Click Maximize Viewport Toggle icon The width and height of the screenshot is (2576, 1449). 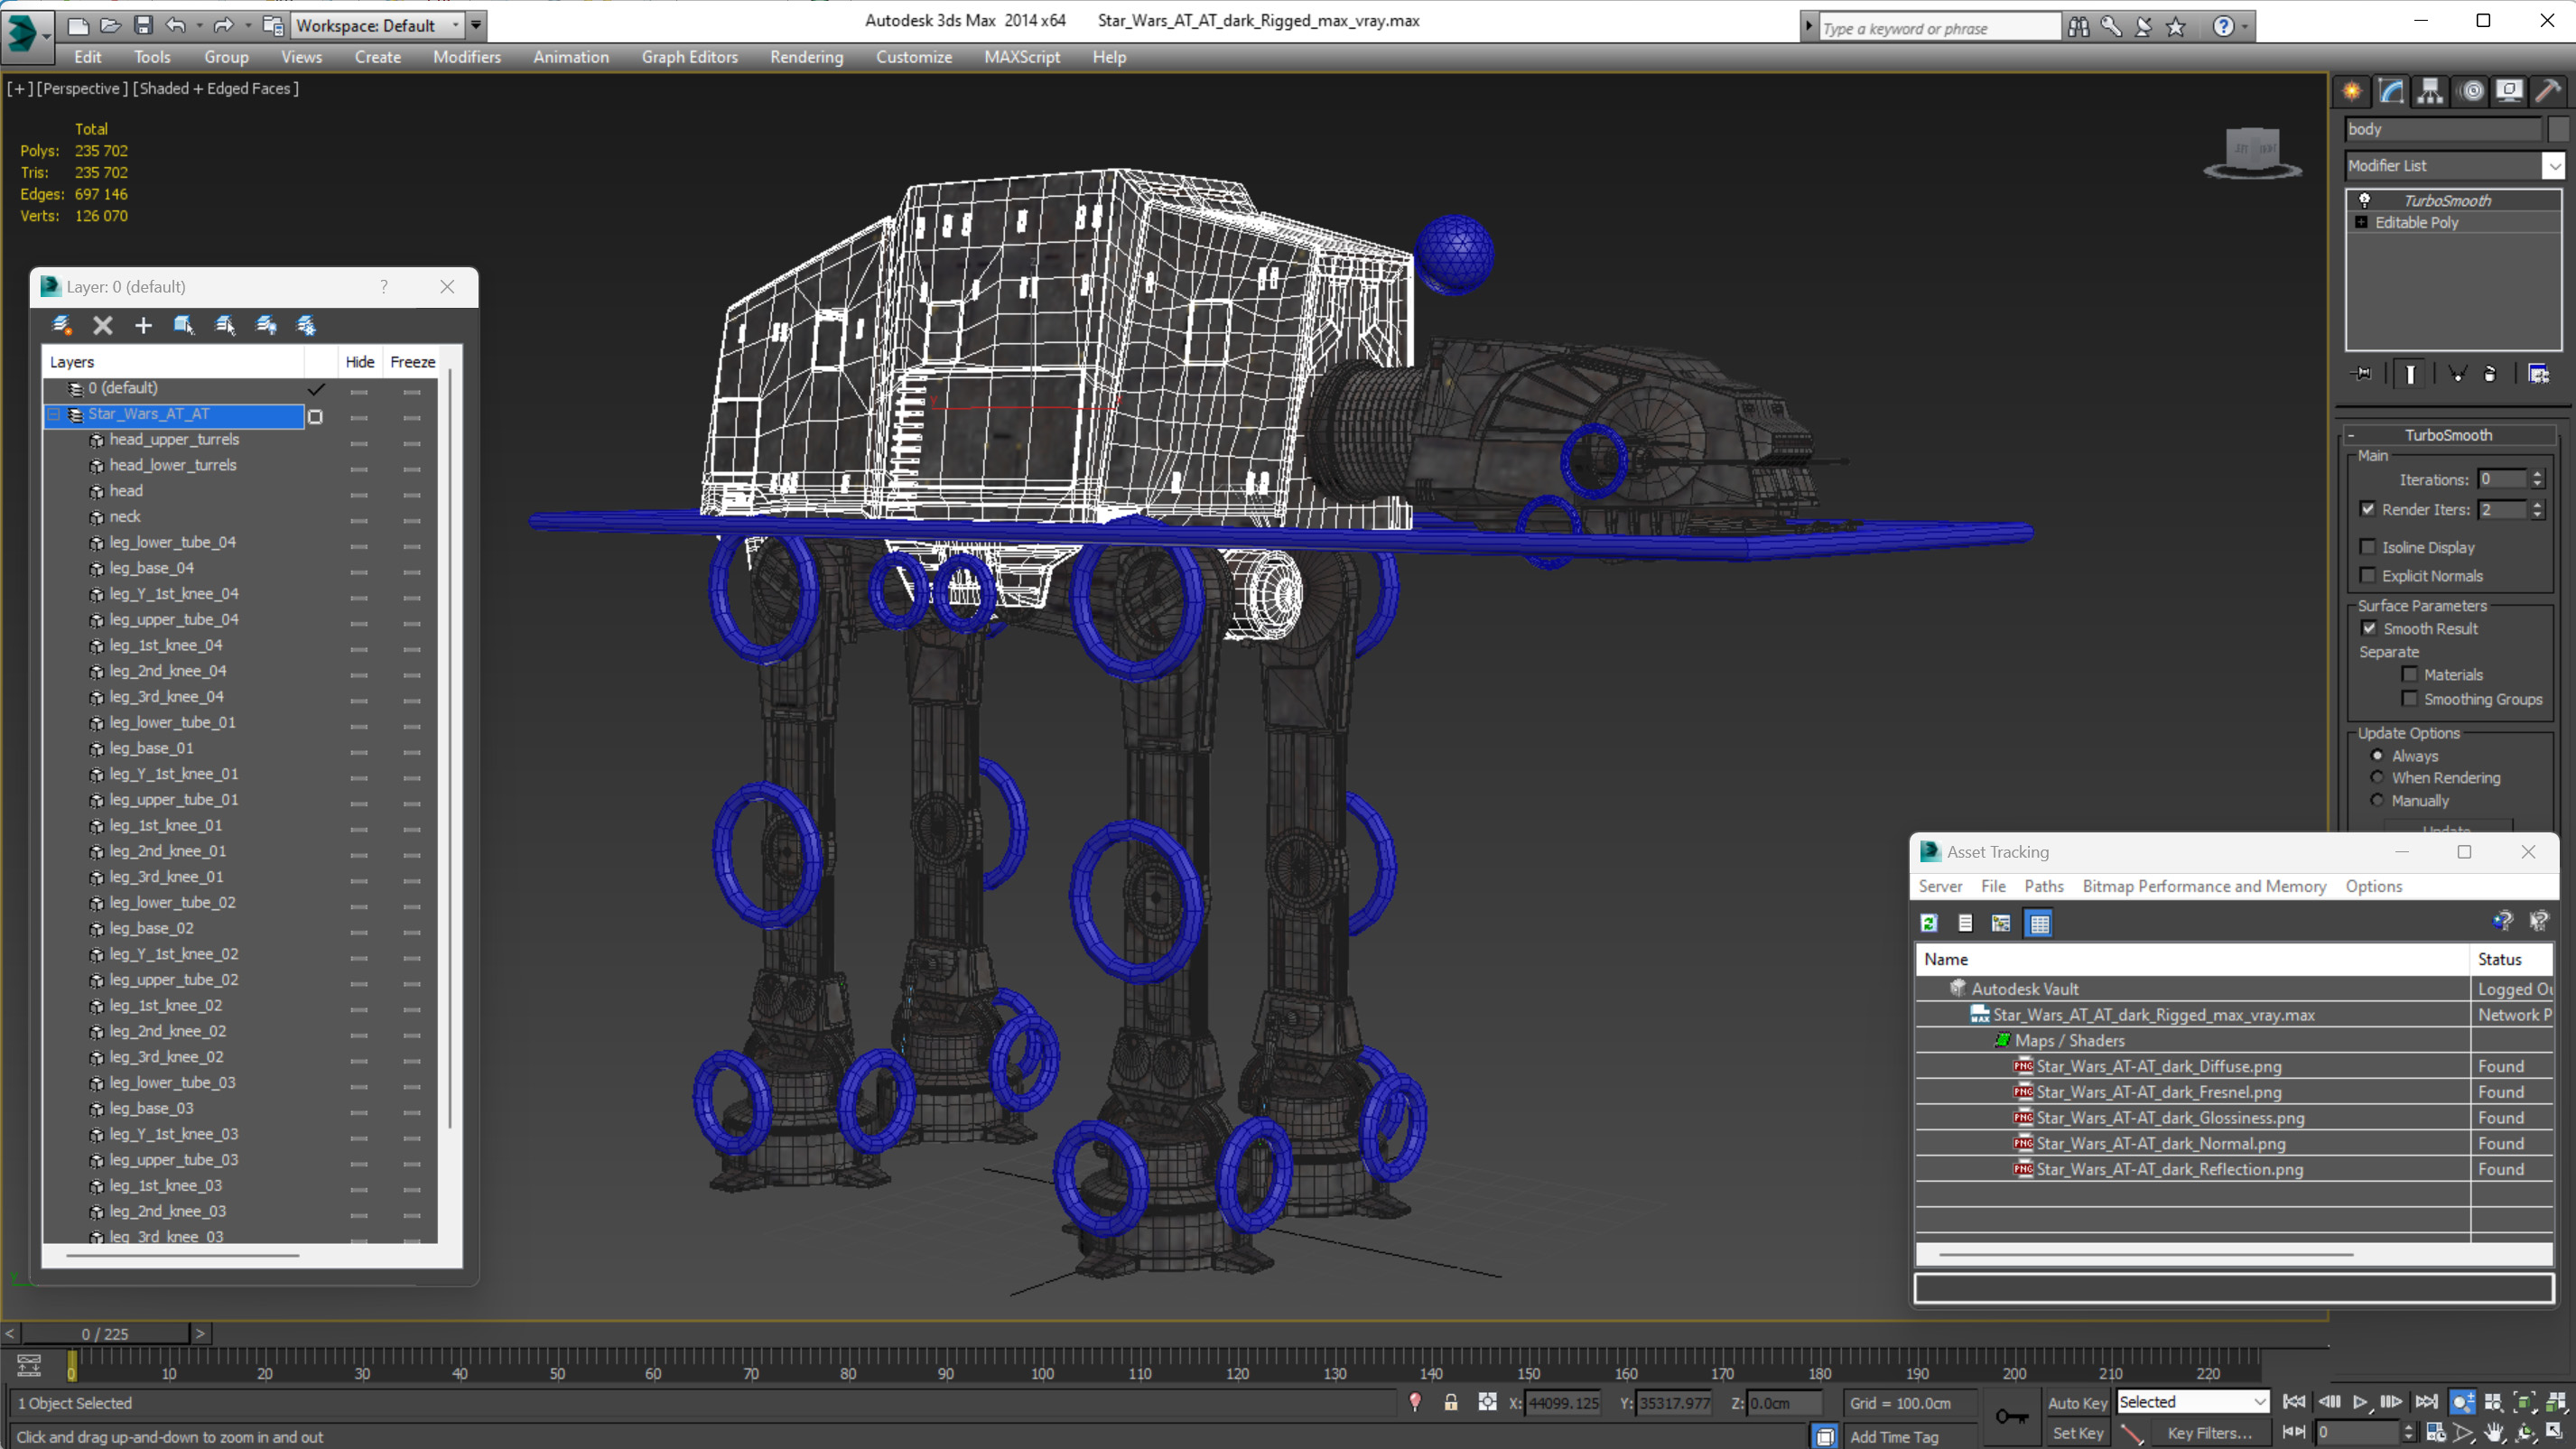tap(2556, 1433)
